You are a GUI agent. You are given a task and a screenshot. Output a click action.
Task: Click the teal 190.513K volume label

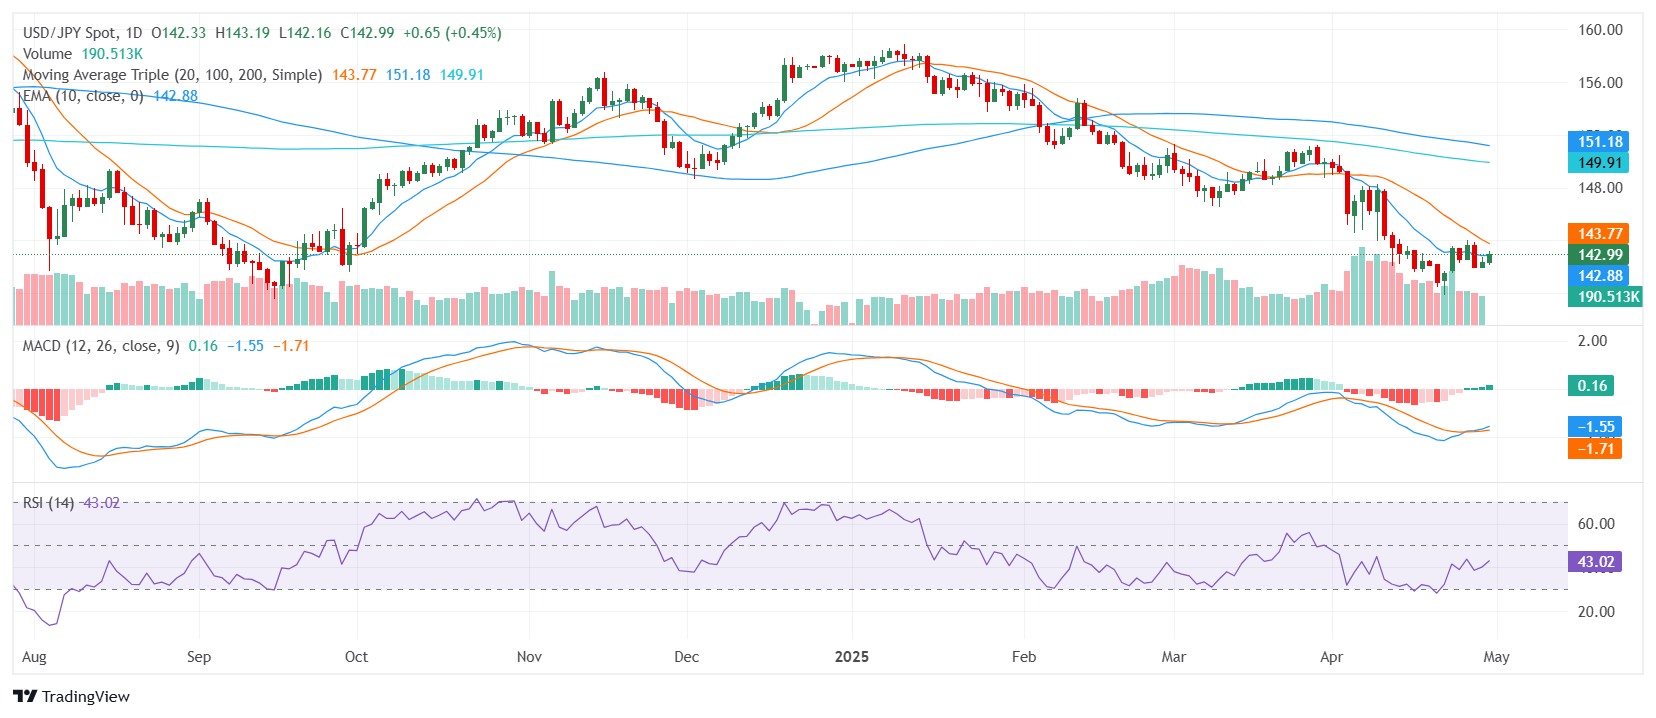1607,297
